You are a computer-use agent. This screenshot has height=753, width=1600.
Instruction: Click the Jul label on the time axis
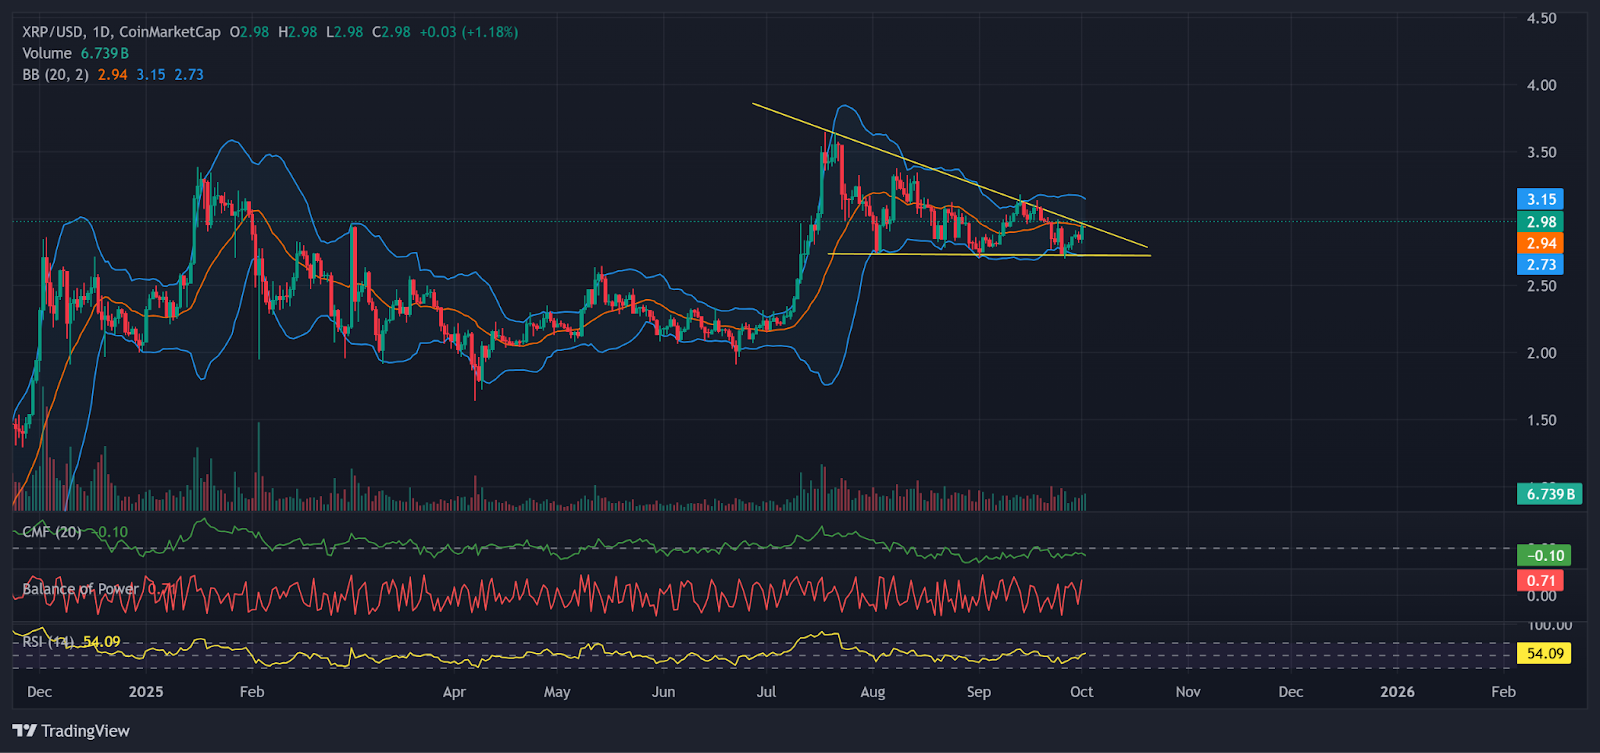[x=766, y=692]
